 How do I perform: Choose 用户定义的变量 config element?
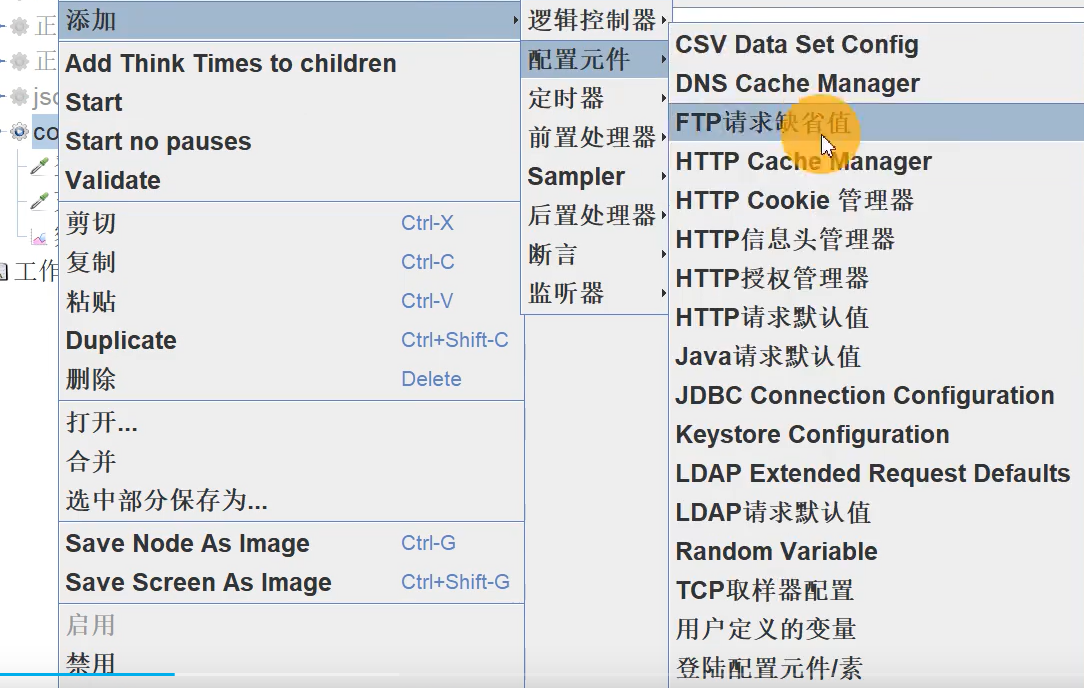pyautogui.click(x=765, y=630)
